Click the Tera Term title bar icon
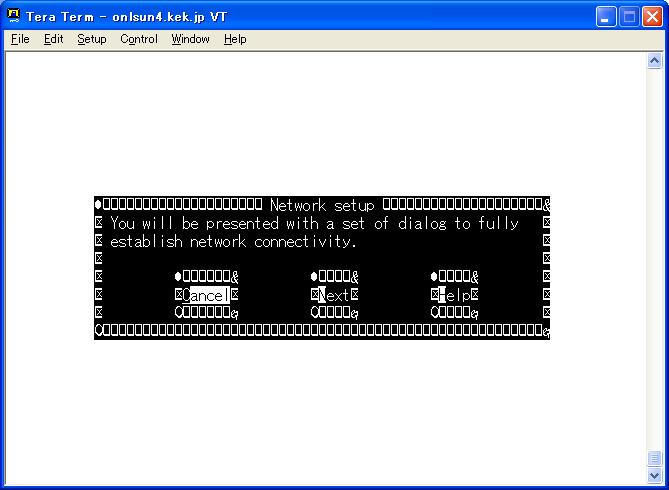 click(14, 16)
